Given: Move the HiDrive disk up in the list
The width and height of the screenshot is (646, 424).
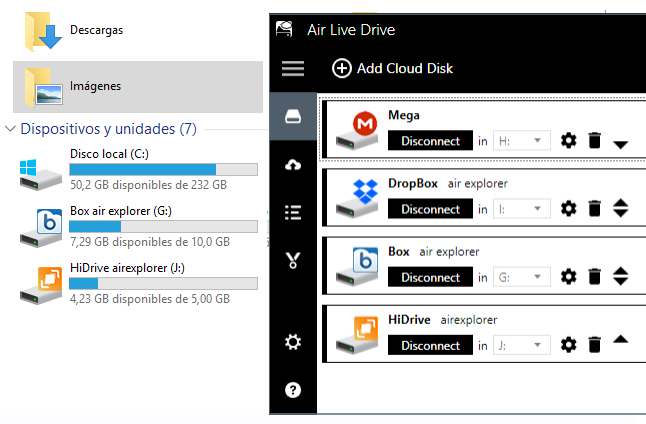Looking at the screenshot, I should click(620, 340).
